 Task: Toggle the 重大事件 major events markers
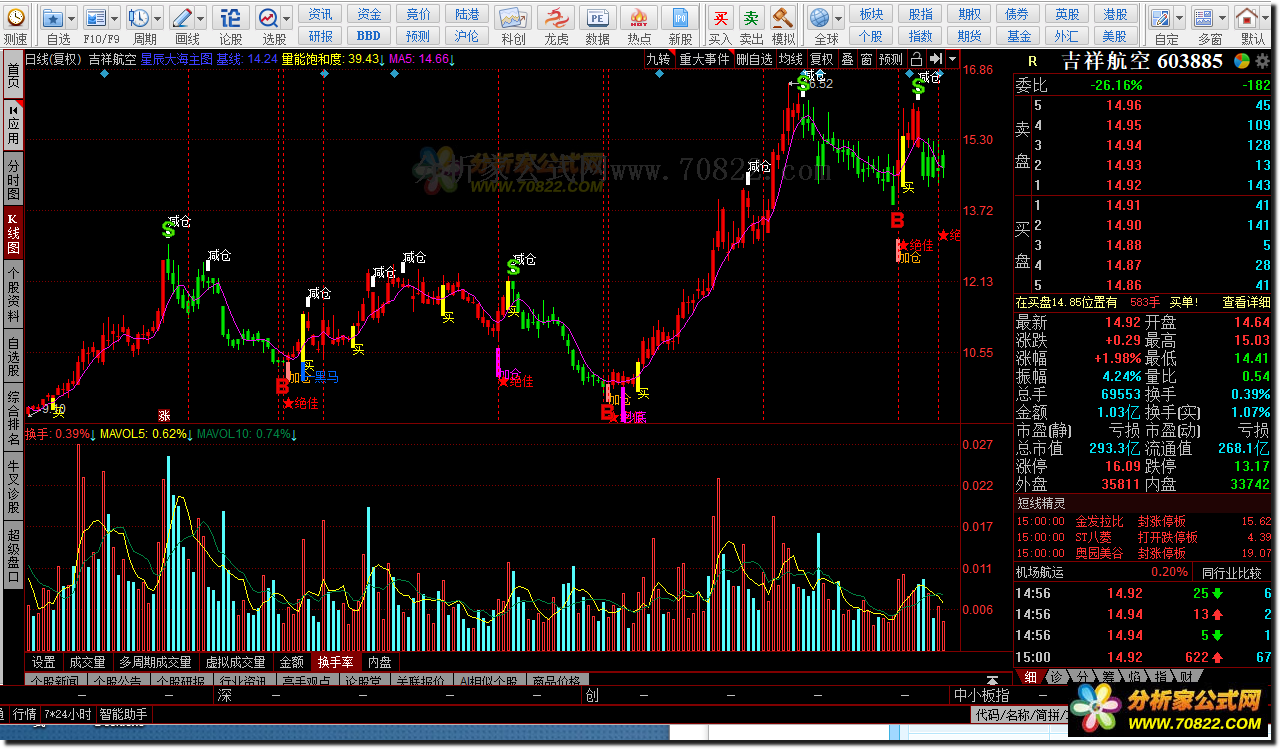(x=705, y=59)
